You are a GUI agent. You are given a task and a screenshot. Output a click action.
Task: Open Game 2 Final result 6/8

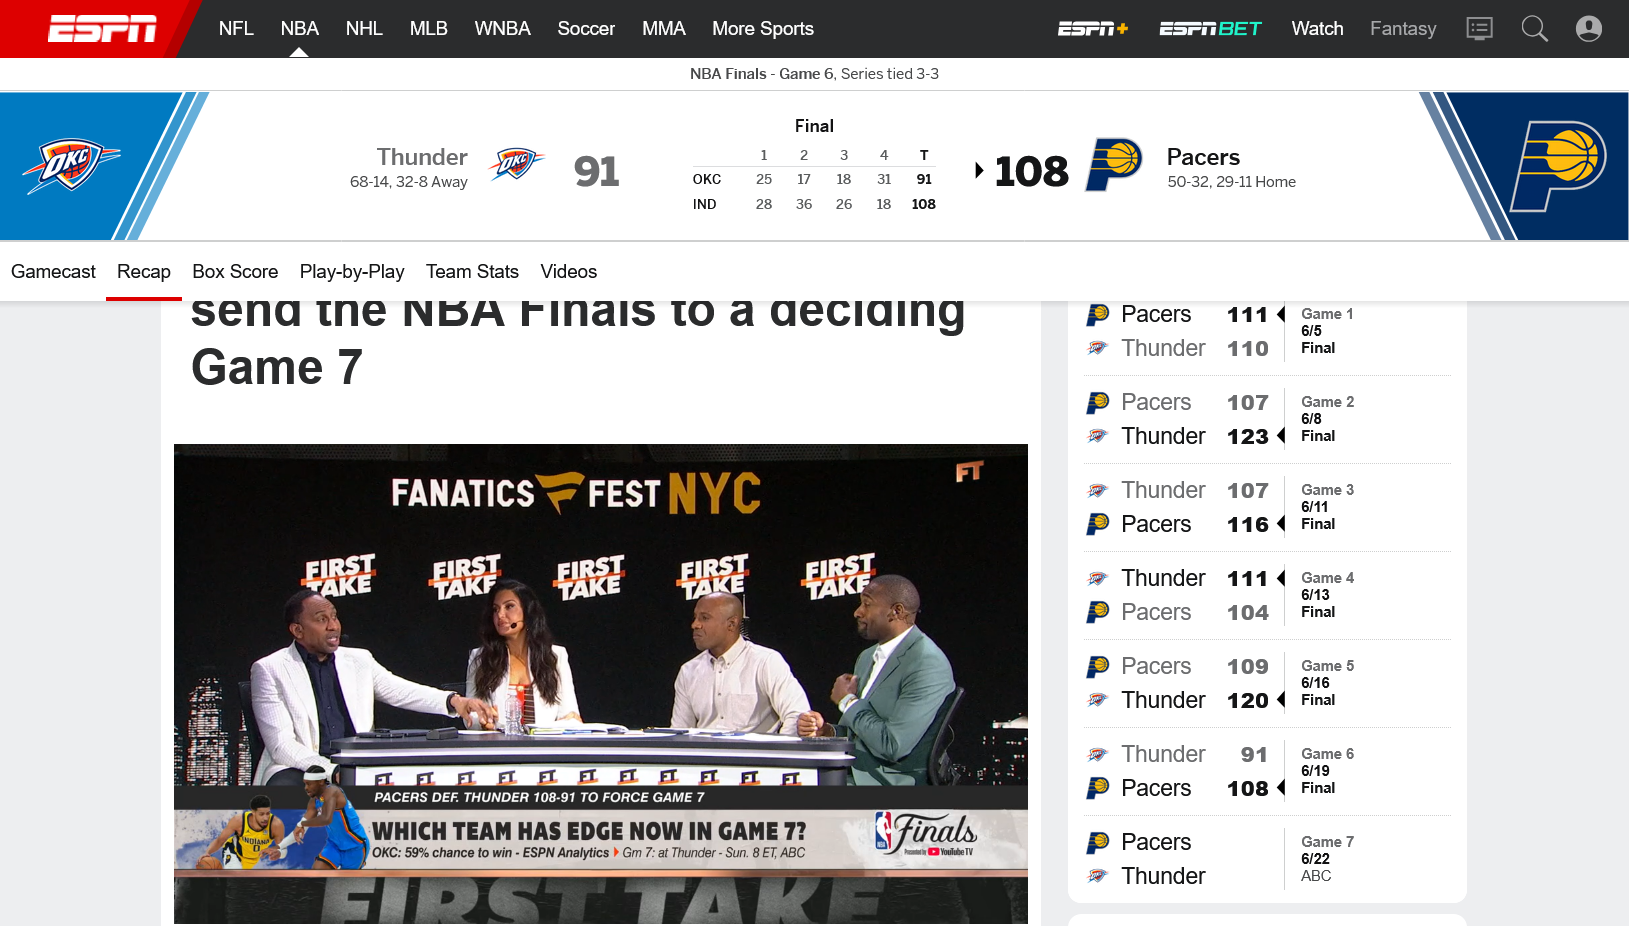pyautogui.click(x=1327, y=419)
